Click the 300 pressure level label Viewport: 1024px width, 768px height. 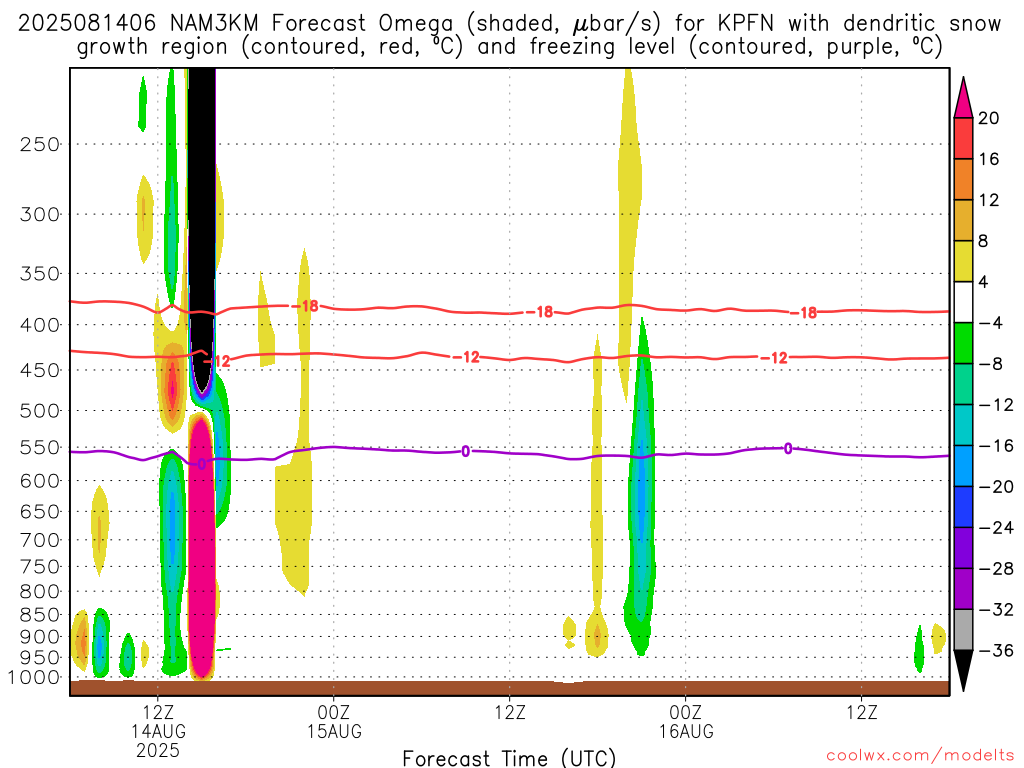[x=40, y=214]
